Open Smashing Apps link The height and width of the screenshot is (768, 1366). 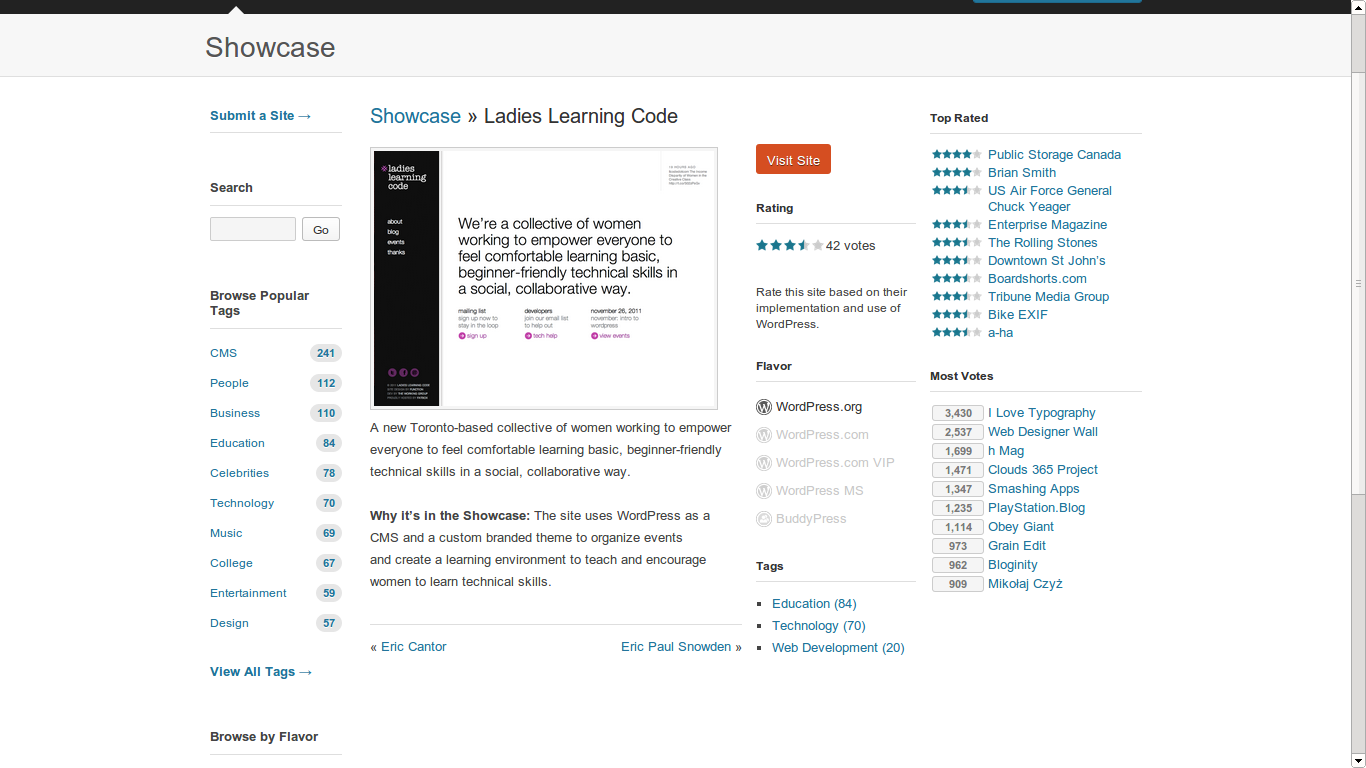1033,489
